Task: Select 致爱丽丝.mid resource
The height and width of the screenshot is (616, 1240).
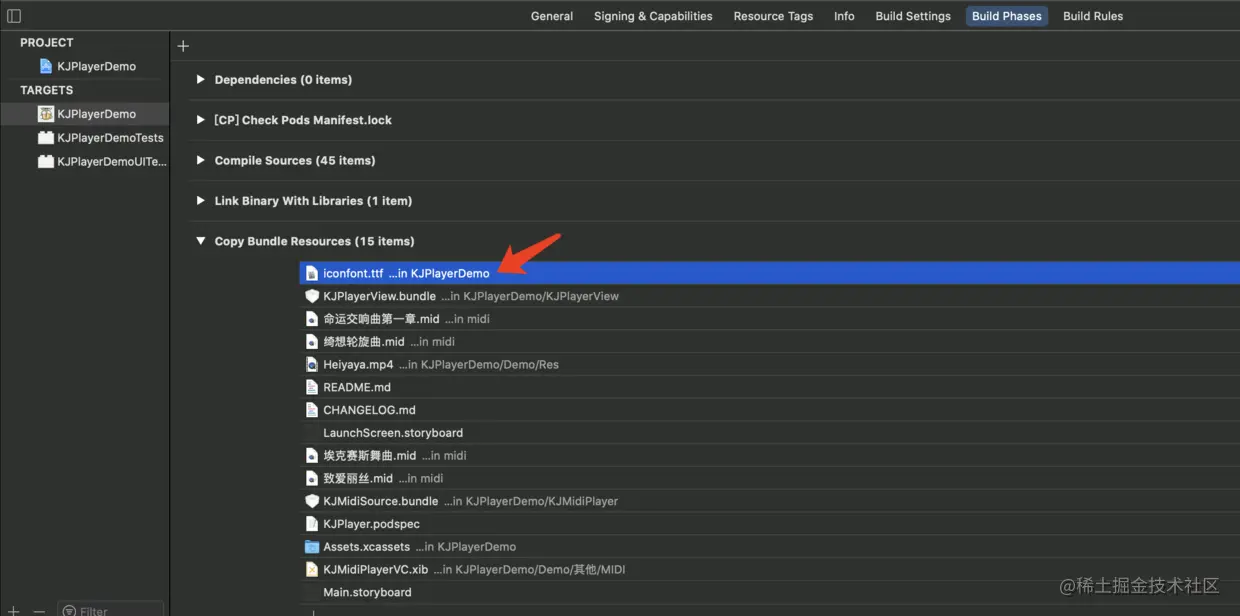Action: tap(769, 478)
